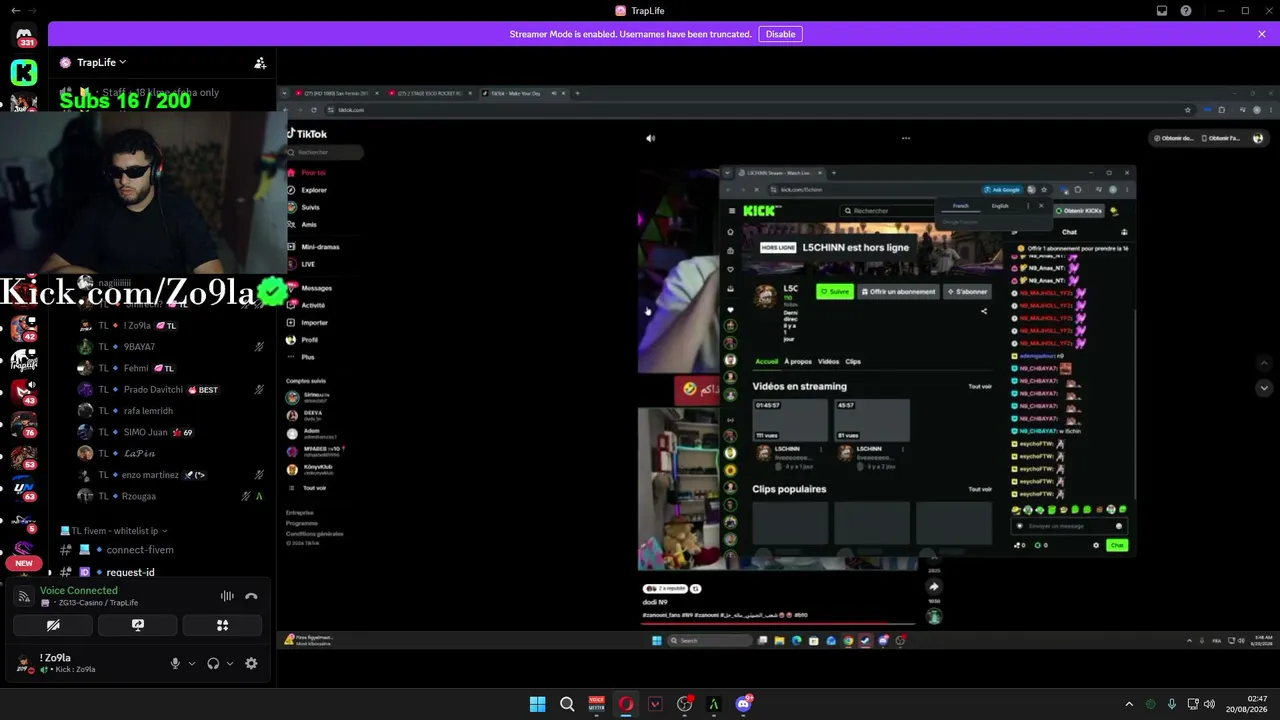
Task: Open server with 53 notification badge
Action: point(24,456)
